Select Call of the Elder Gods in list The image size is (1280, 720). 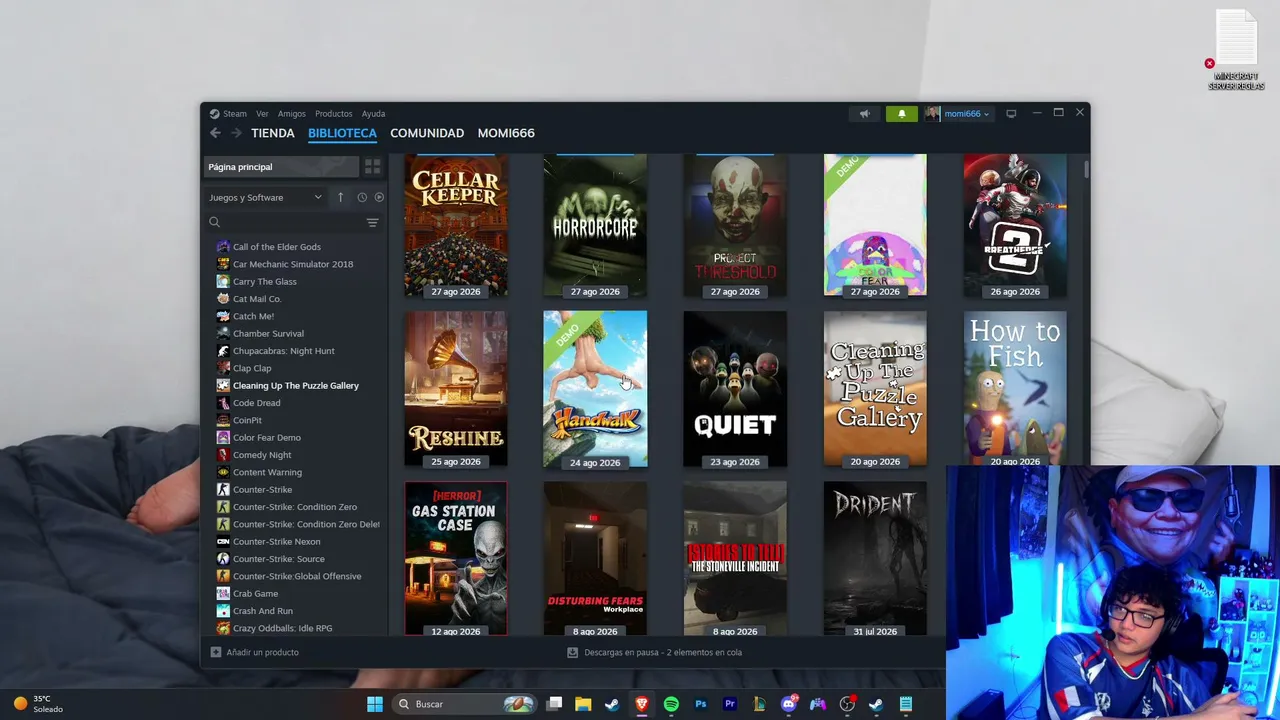[277, 247]
